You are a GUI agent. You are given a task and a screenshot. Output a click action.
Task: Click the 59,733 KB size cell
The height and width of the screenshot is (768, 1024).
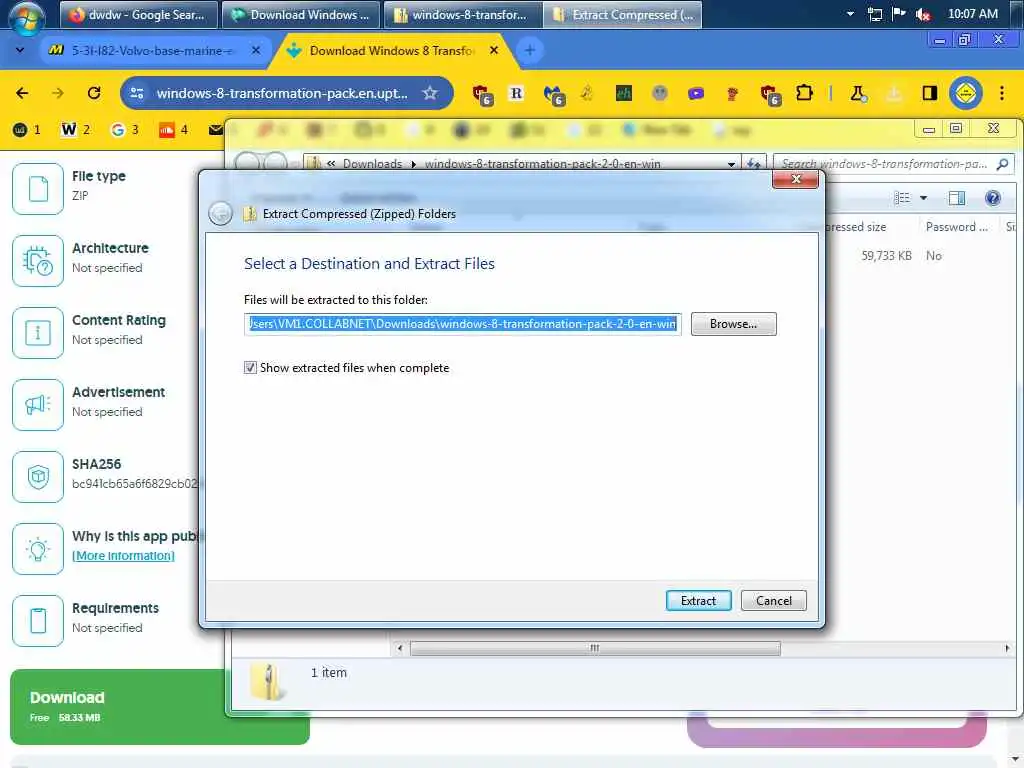886,255
